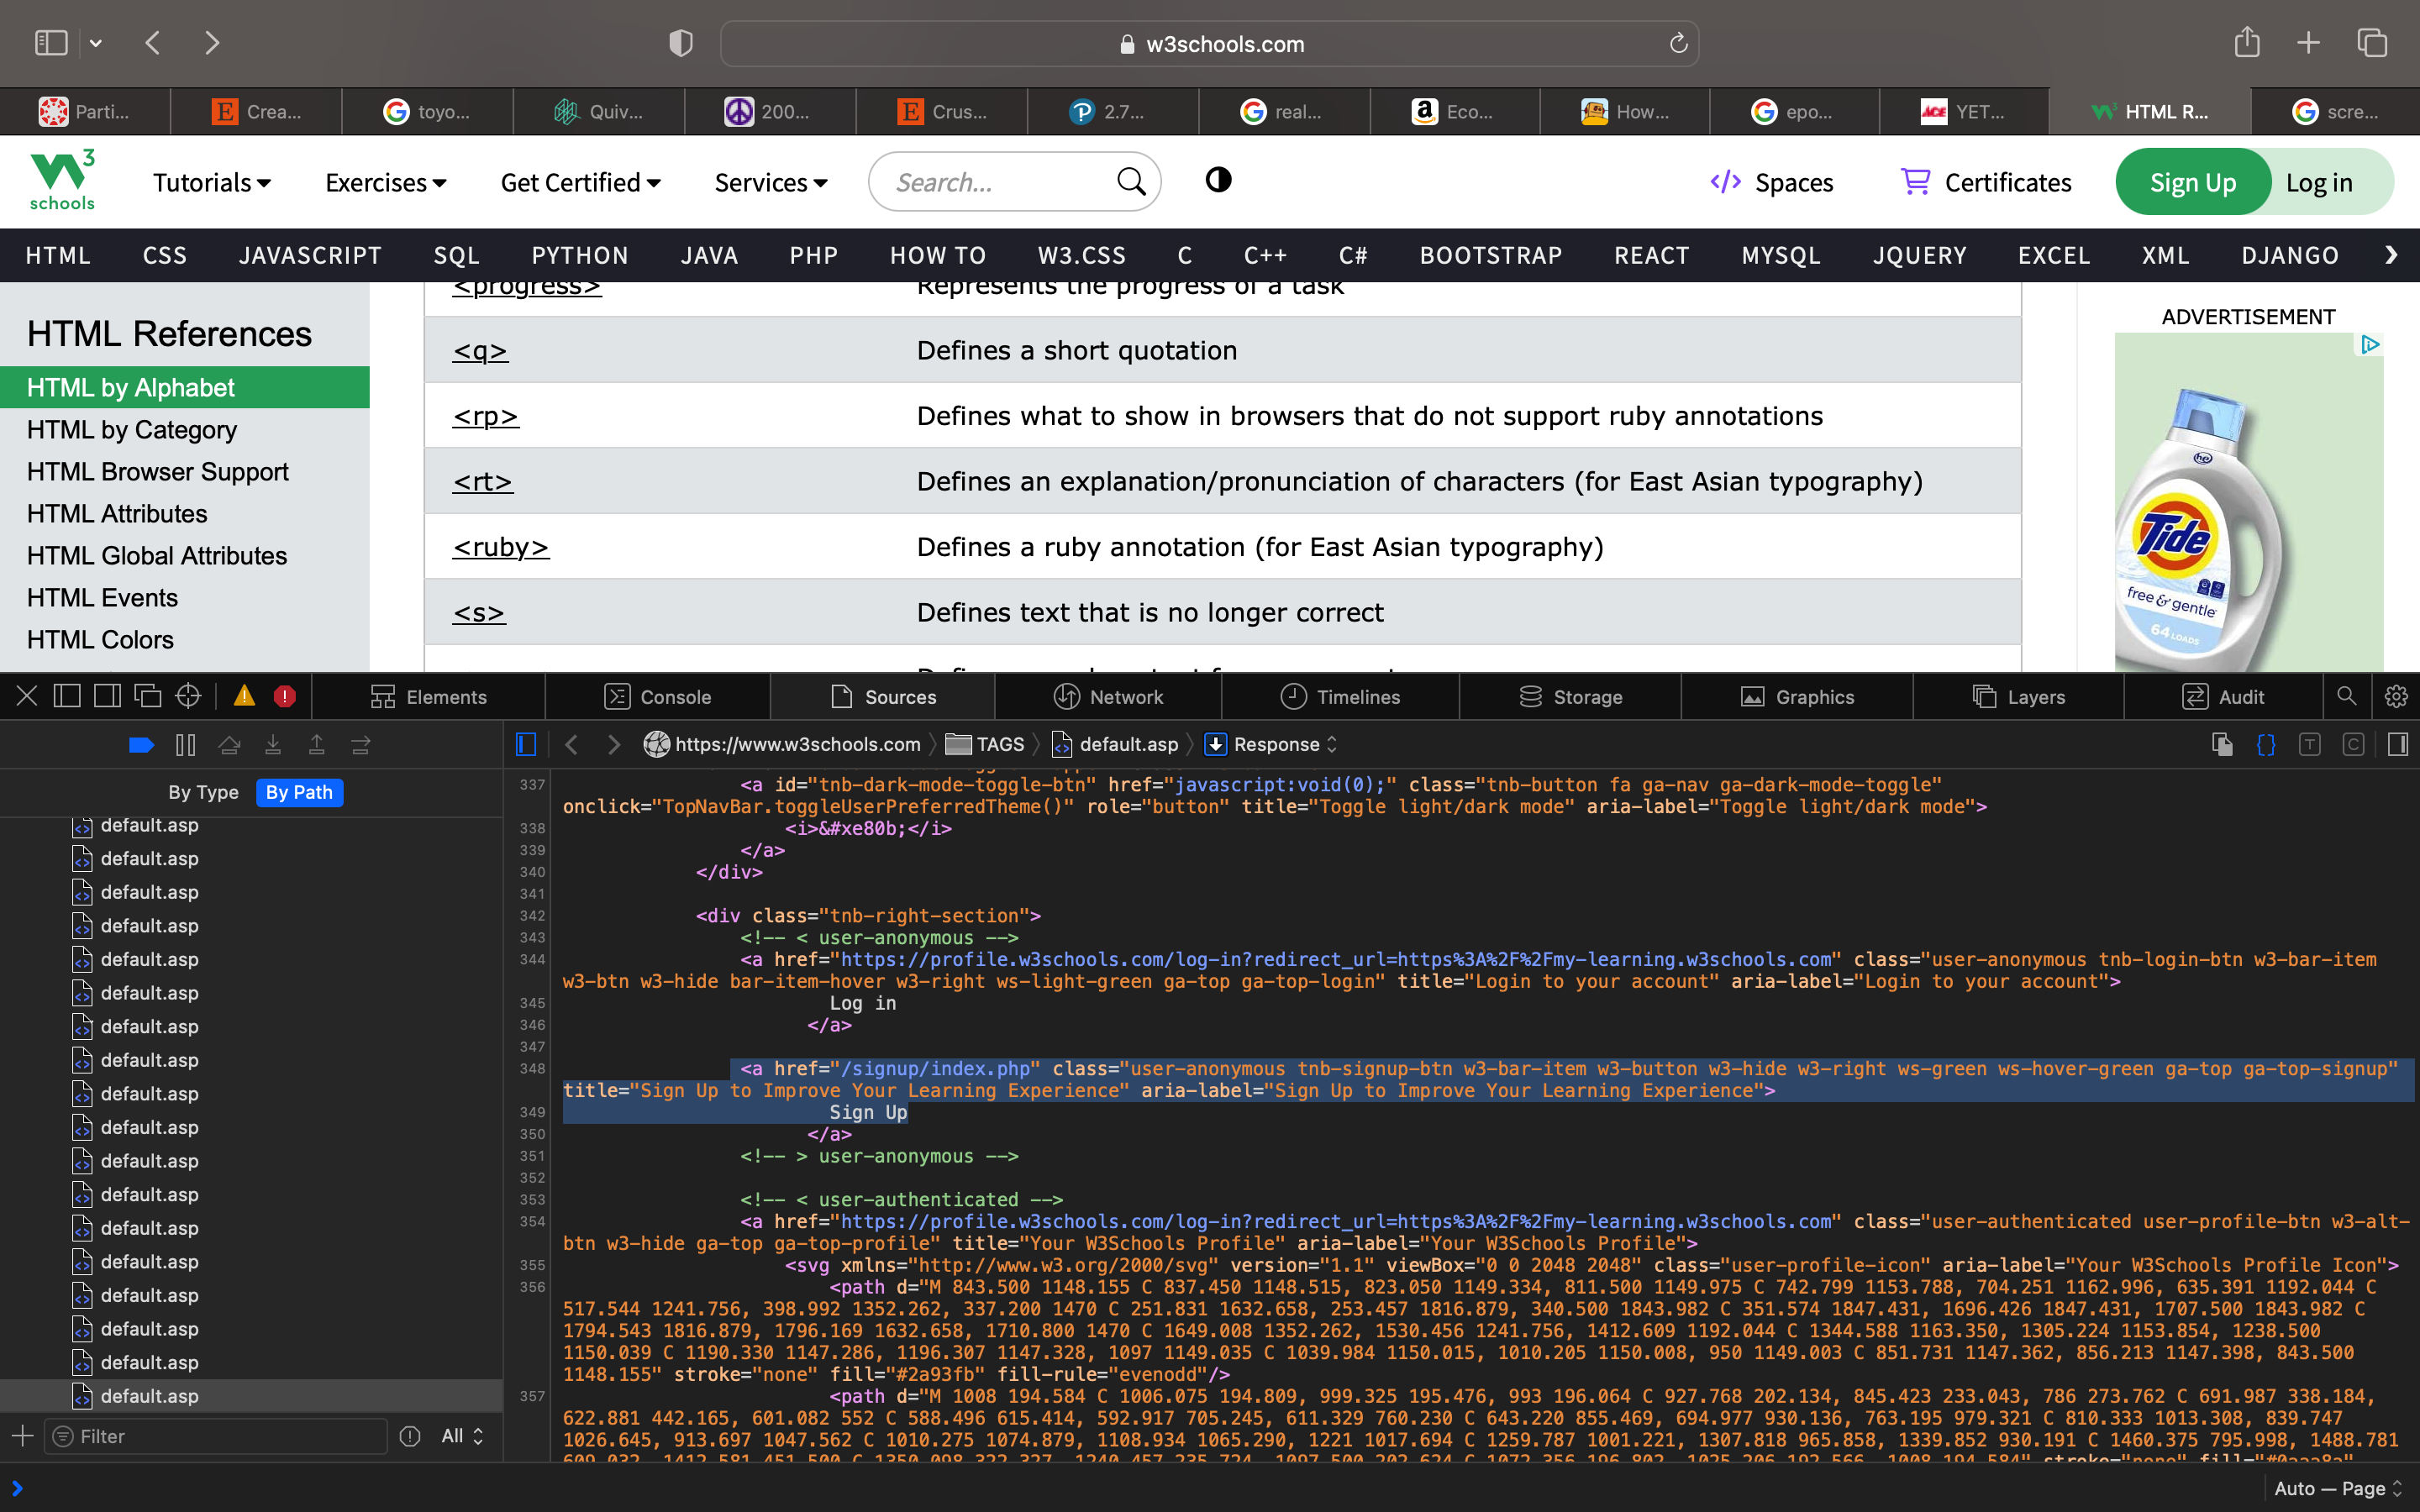Viewport: 2420px width, 1512px height.
Task: Dock Web Inspector to the left side
Action: coord(67,696)
